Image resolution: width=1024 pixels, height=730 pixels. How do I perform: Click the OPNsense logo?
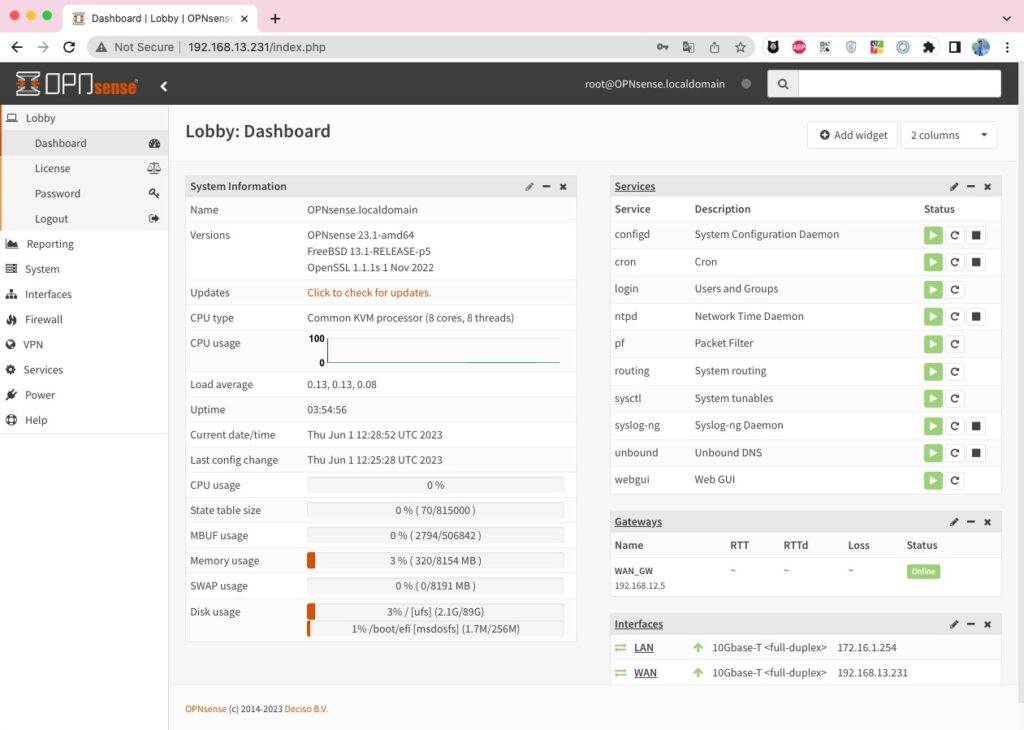click(76, 84)
